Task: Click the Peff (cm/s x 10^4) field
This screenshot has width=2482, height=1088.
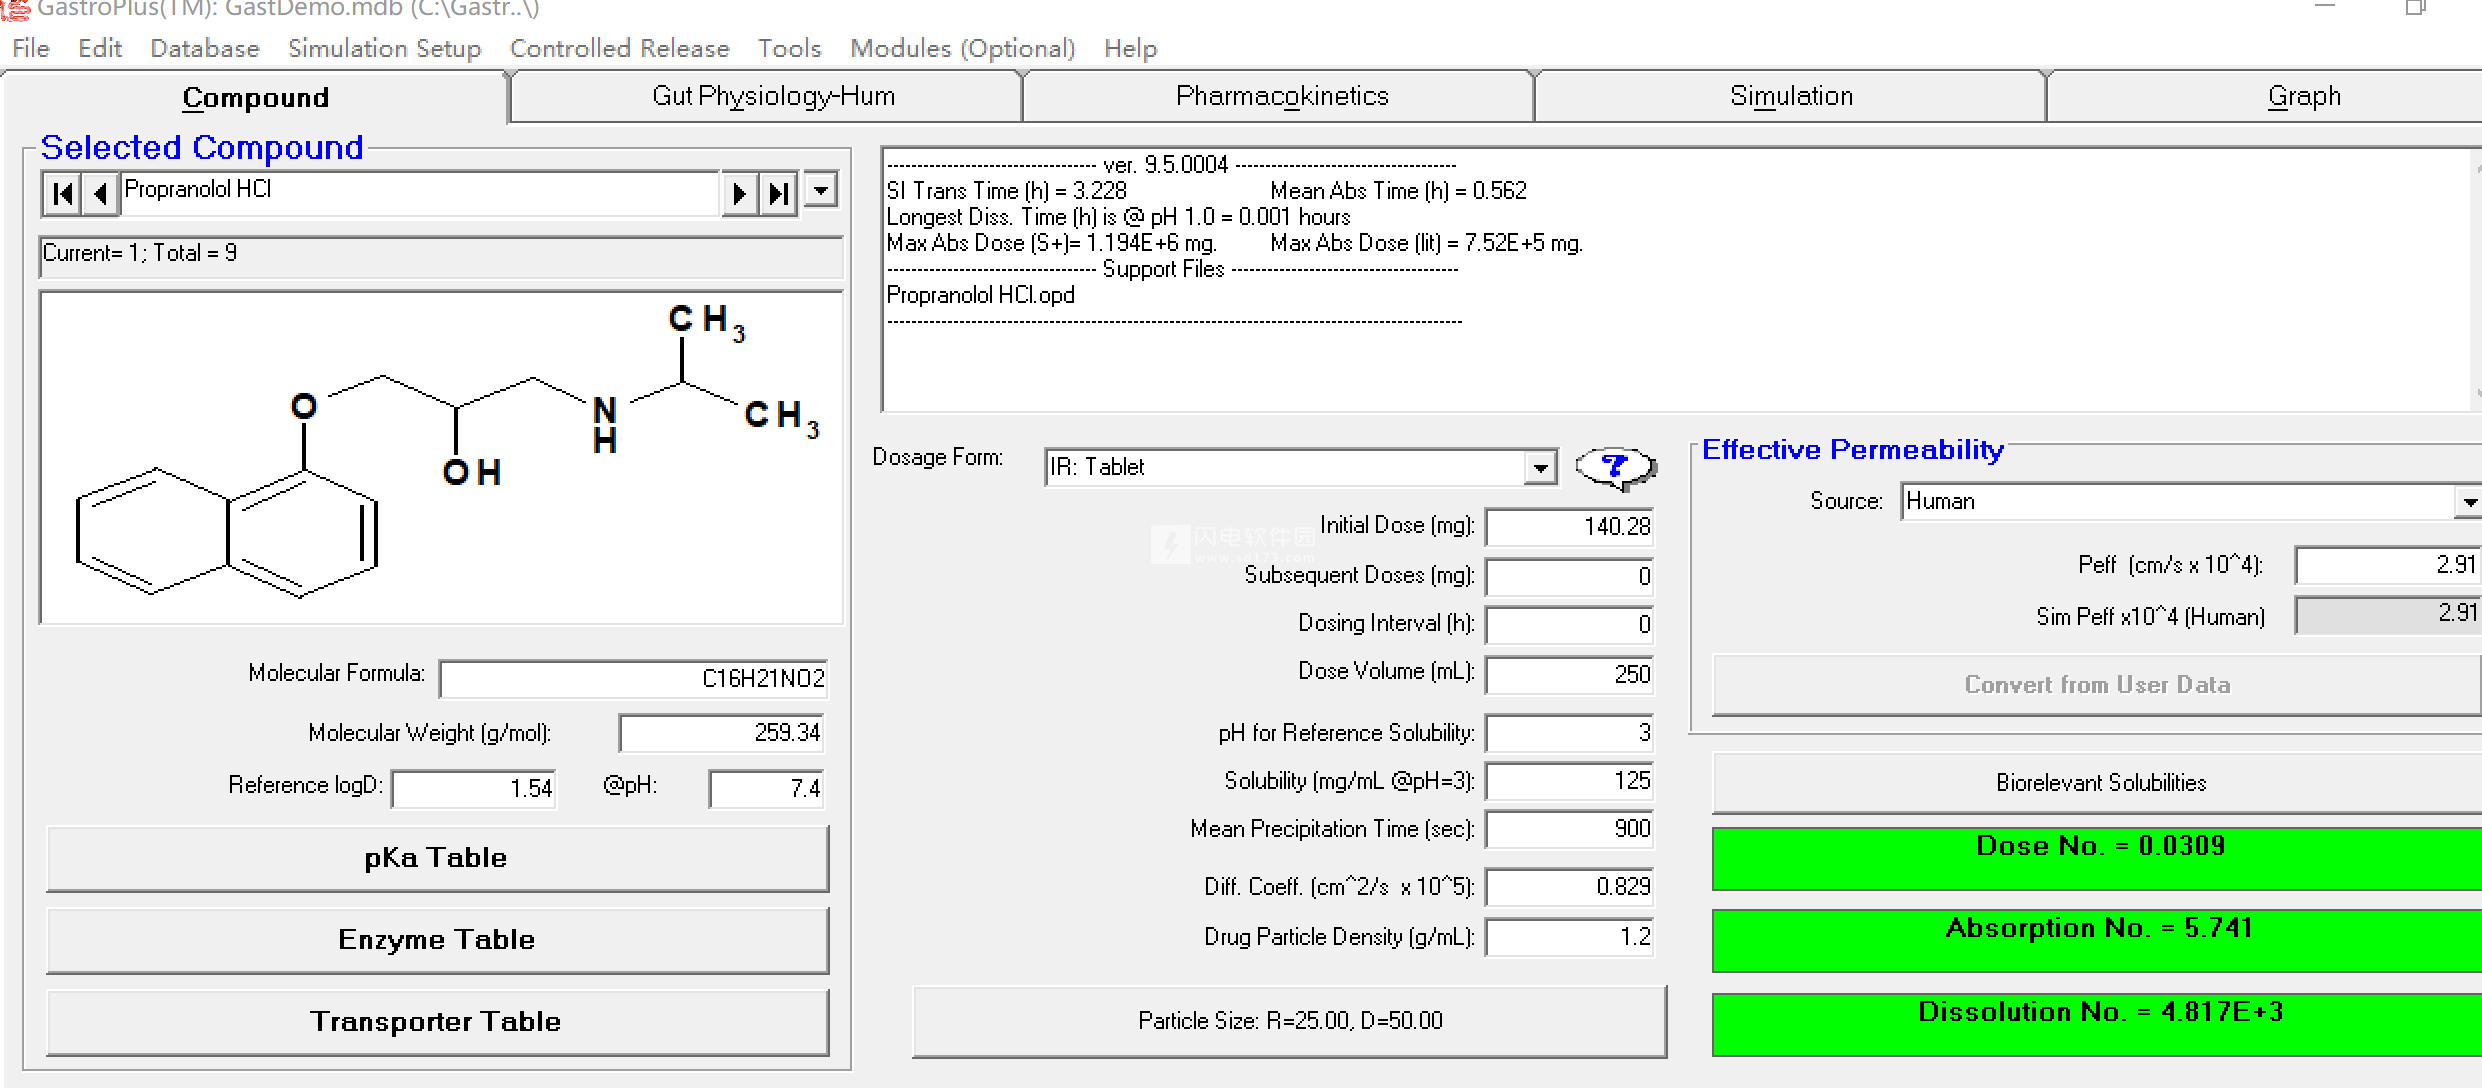Action: click(x=2389, y=565)
